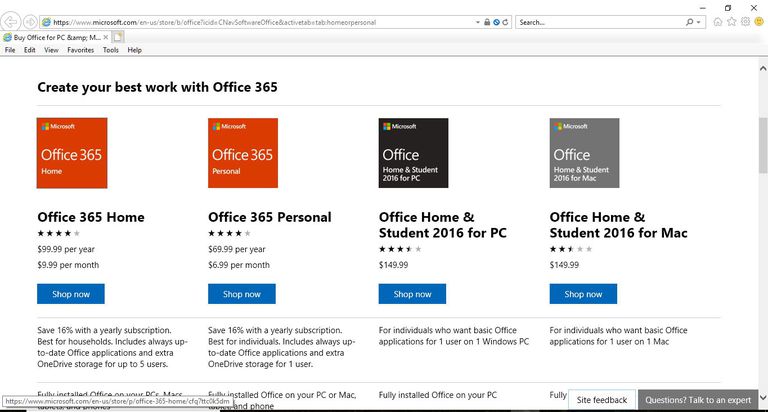The image size is (768, 412).
Task: Click the page URL in the address bar
Action: coord(215,22)
